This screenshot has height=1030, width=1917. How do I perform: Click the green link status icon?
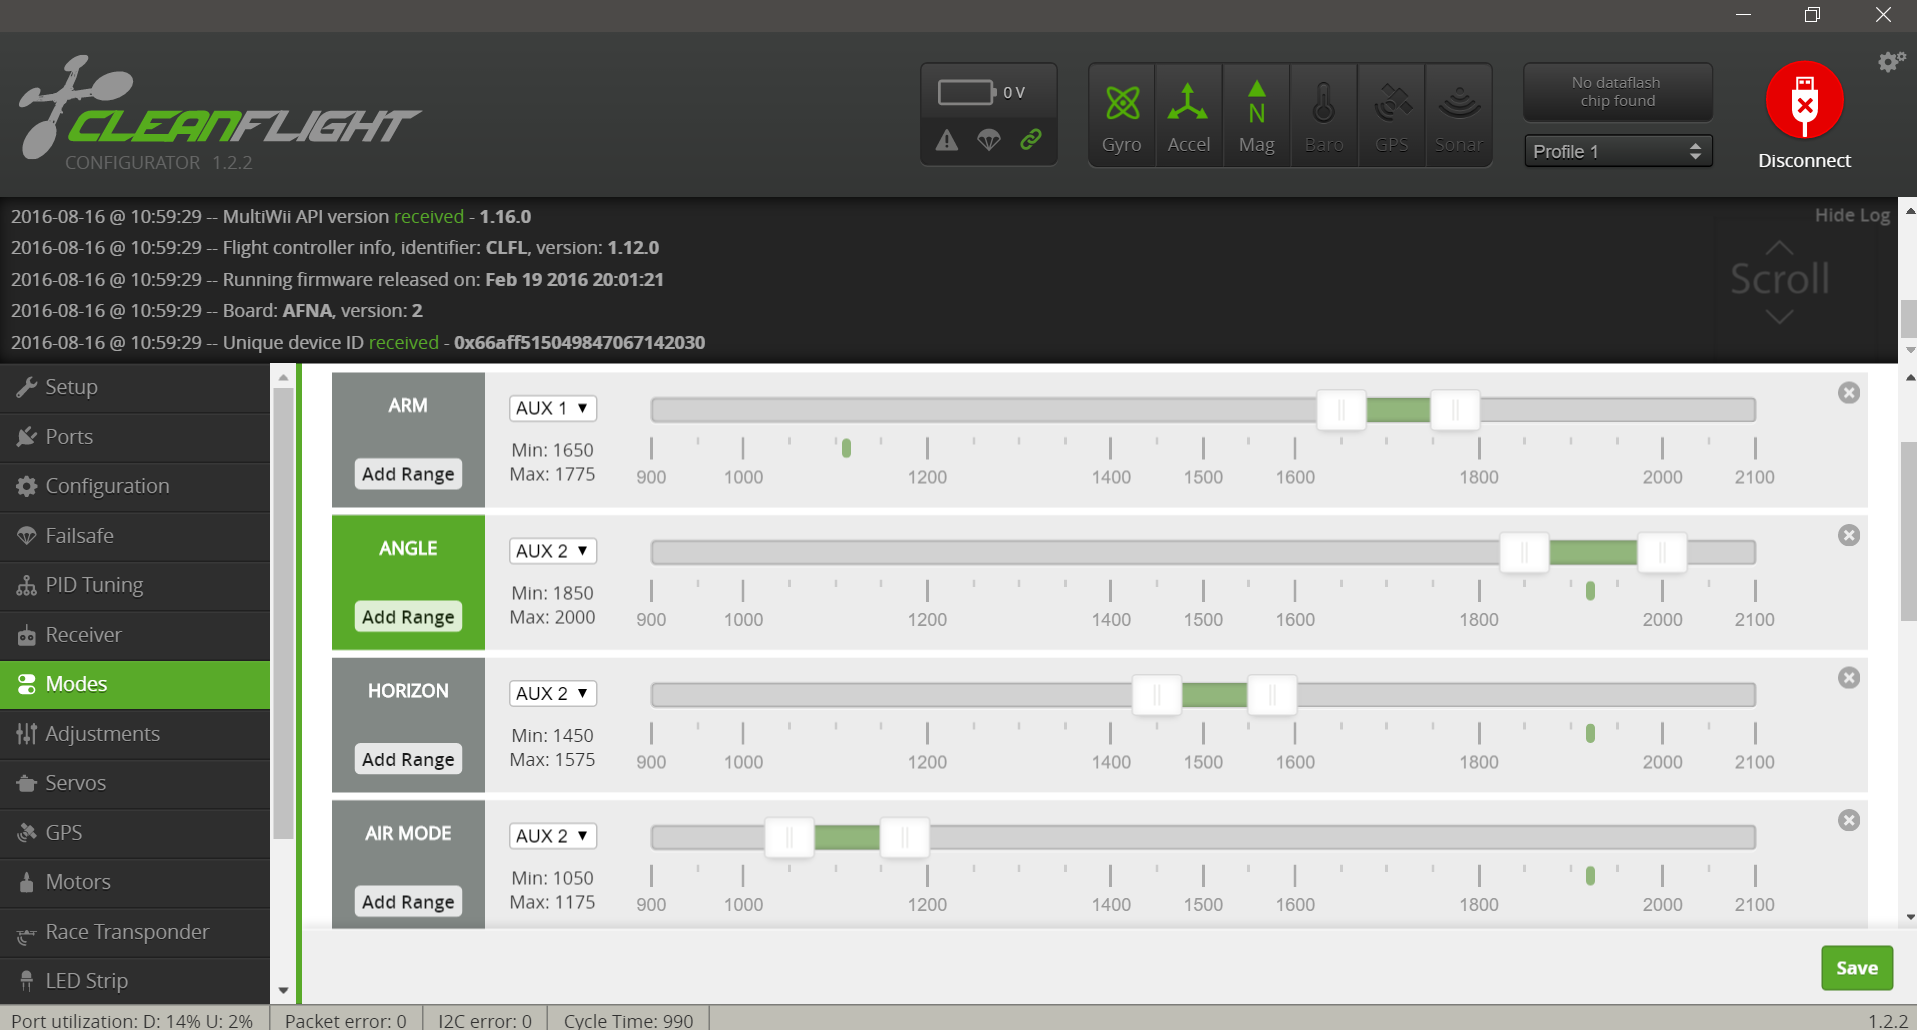pos(1031,140)
